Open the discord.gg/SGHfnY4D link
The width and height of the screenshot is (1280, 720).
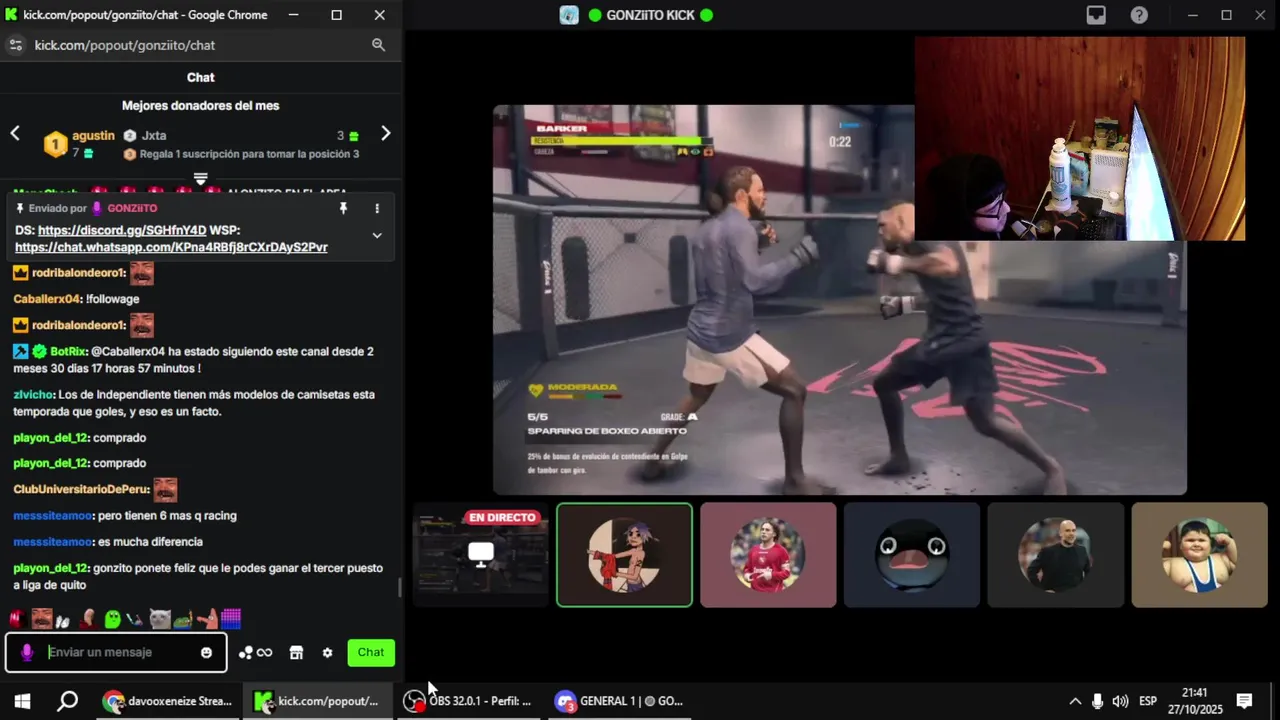point(122,230)
